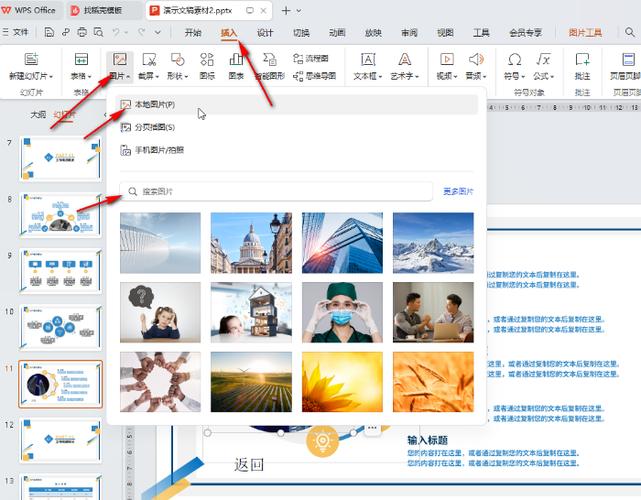
Task: Click the Print Preview icon
Action: (98, 32)
